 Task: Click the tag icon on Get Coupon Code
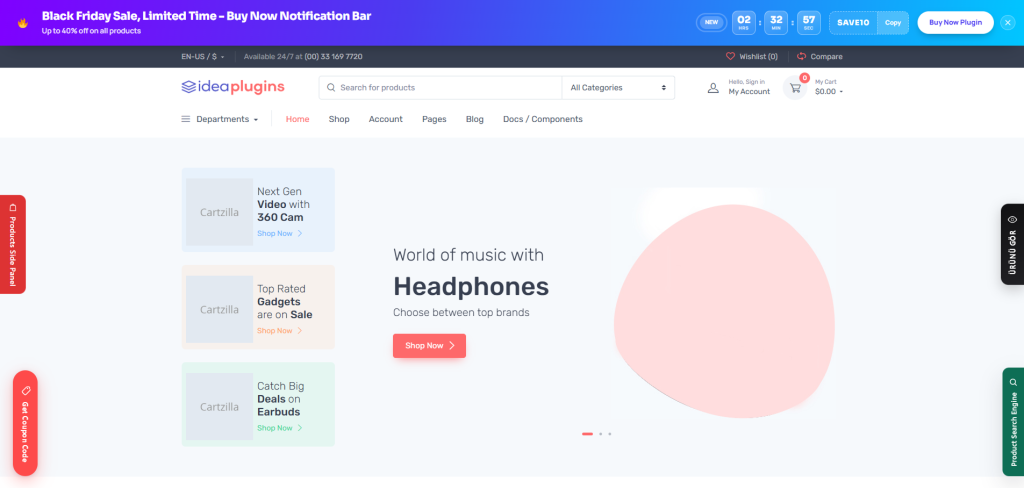[x=25, y=390]
